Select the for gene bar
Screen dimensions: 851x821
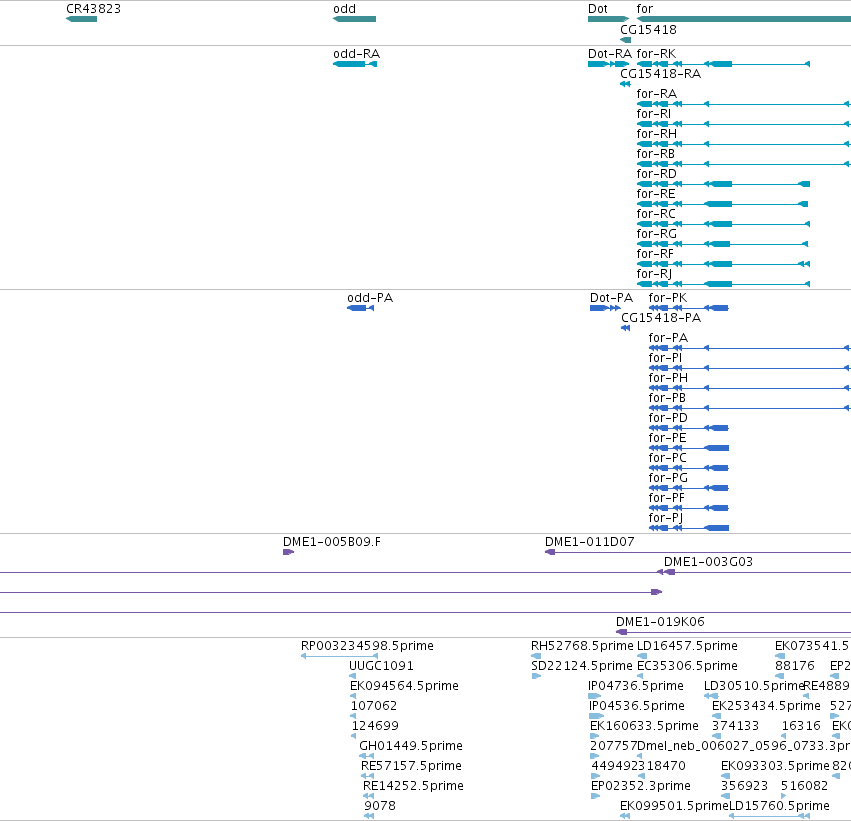pyautogui.click(x=744, y=19)
